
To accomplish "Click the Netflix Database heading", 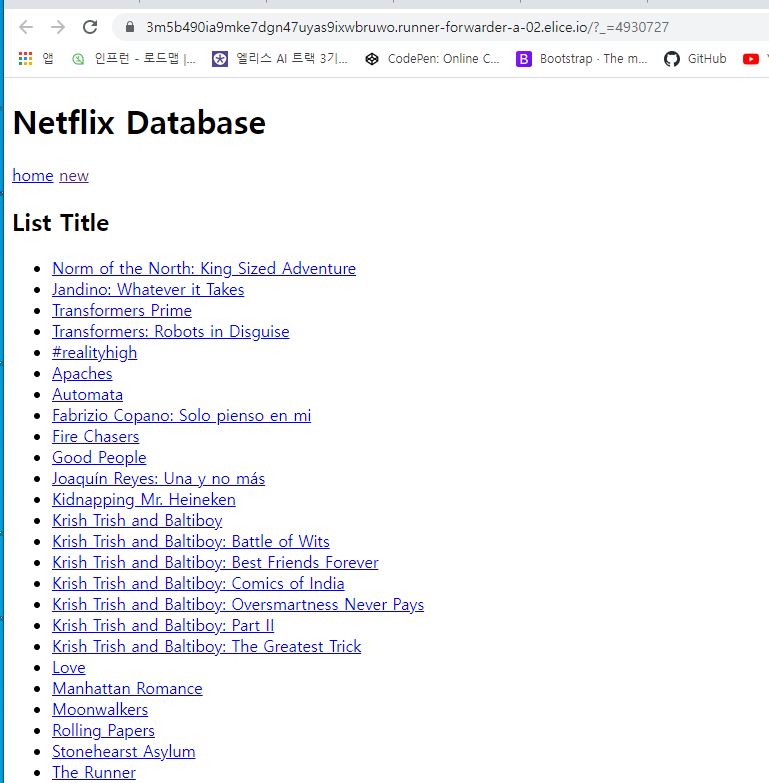I will tap(139, 123).
